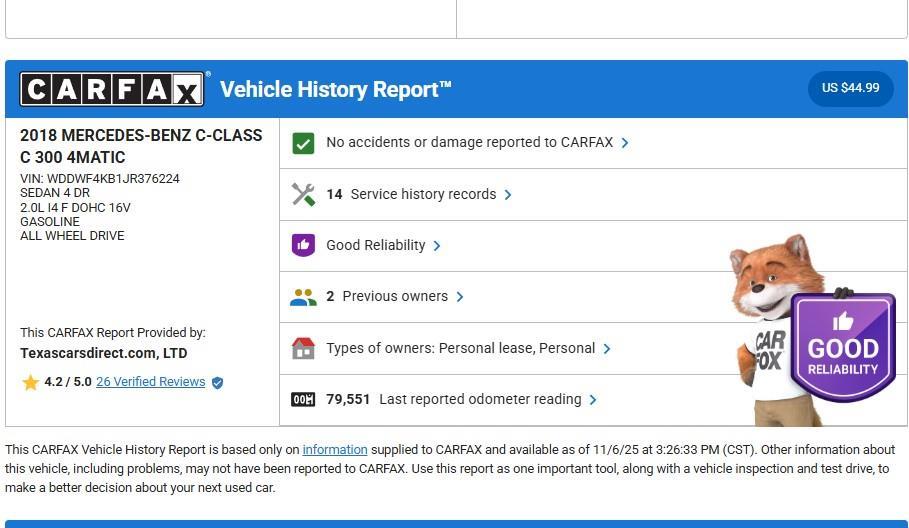909x528 pixels.
Task: Click the Types of owners row text
Action: (460, 348)
